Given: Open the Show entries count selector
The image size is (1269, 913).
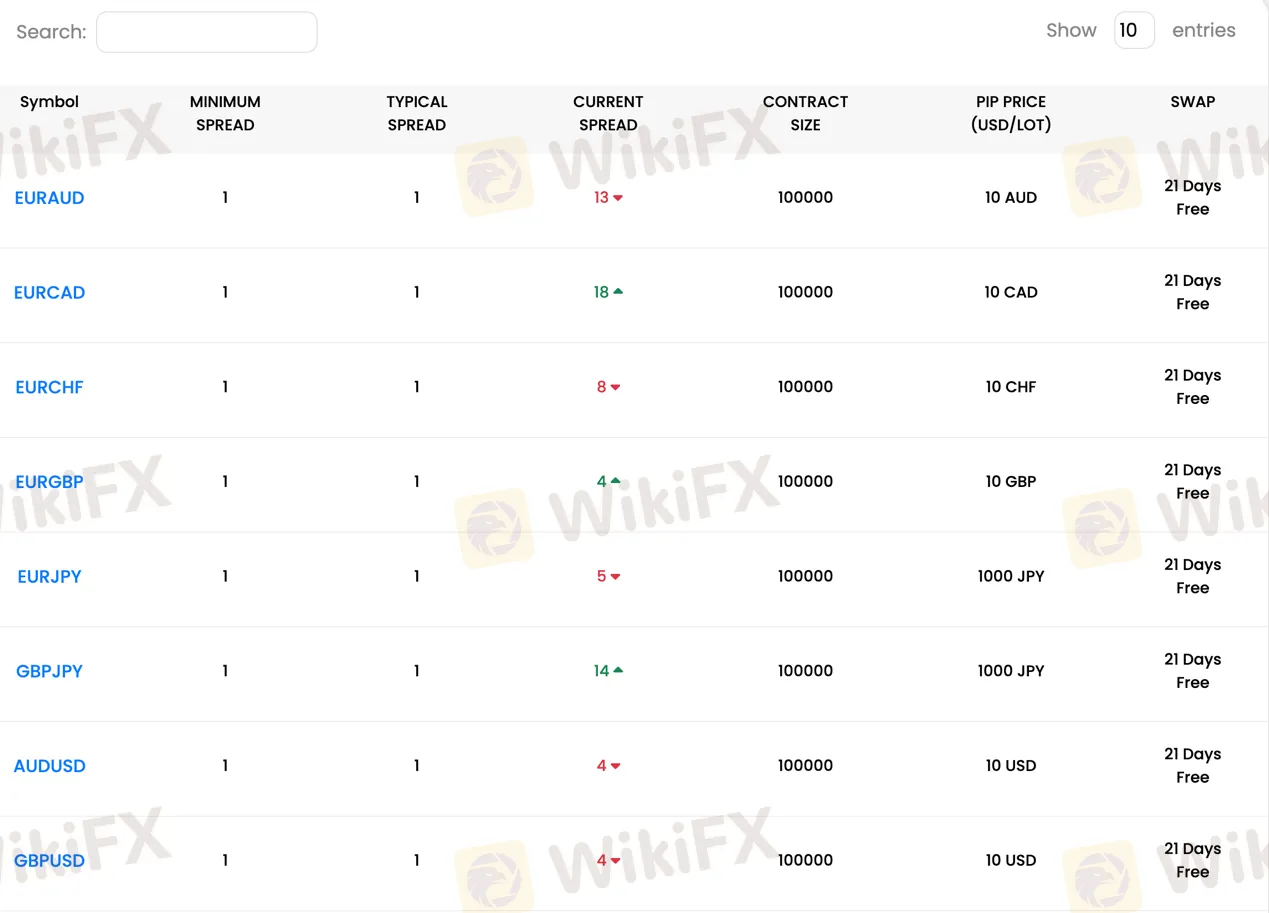Looking at the screenshot, I should click(x=1134, y=31).
